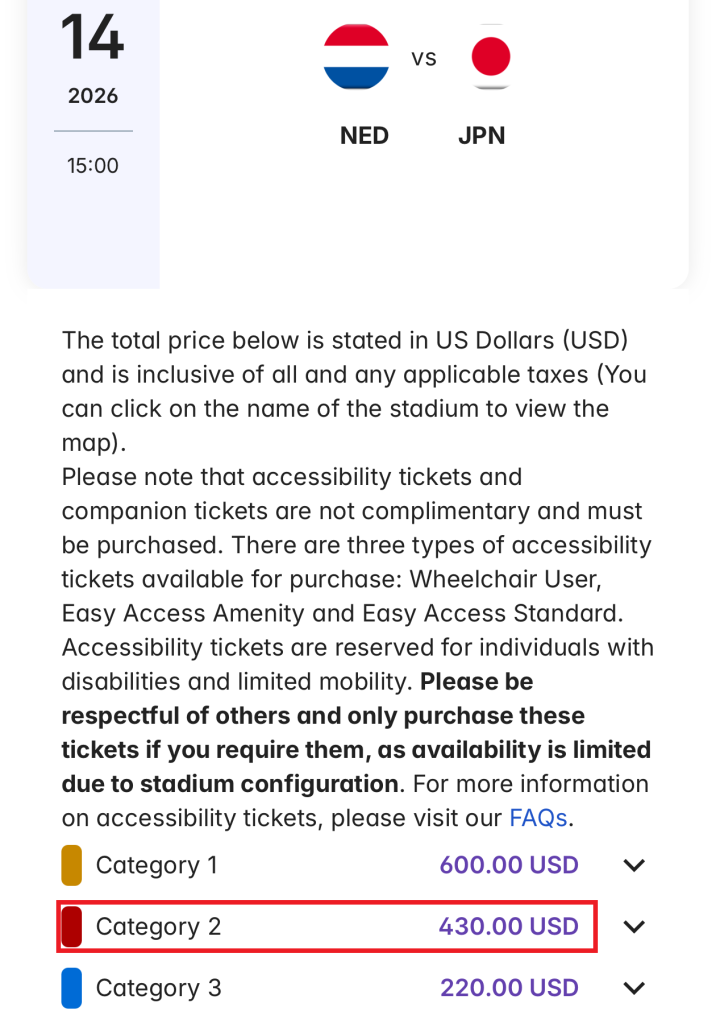This screenshot has height=1024, width=716.
Task: Select the Category 2 label
Action: coord(158,927)
